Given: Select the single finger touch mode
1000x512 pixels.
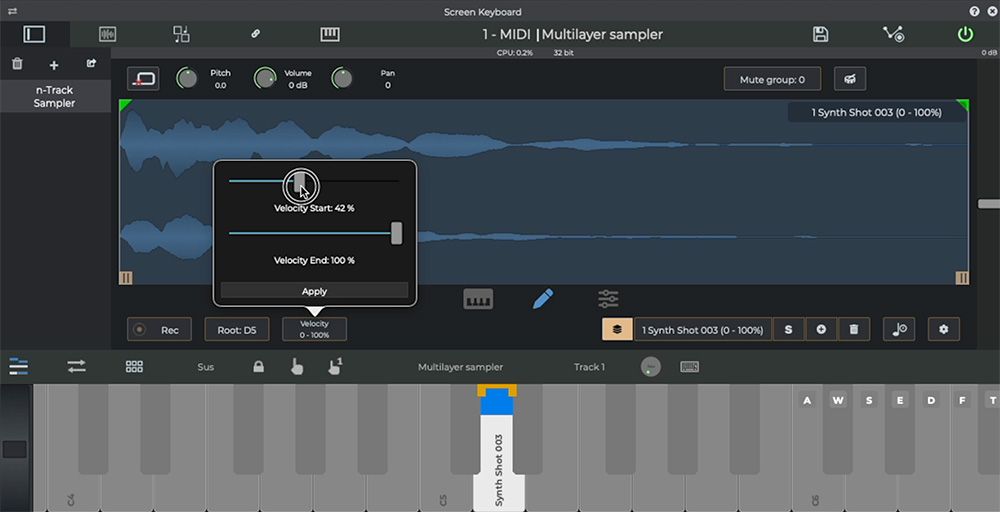Looking at the screenshot, I should coord(297,367).
